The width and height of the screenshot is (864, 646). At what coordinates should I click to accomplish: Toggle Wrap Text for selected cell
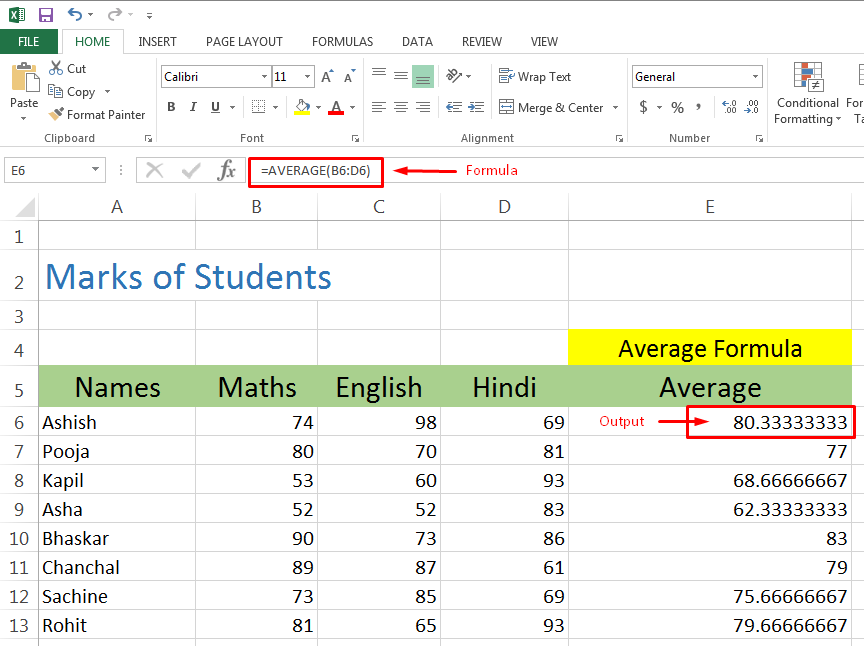tap(535, 77)
